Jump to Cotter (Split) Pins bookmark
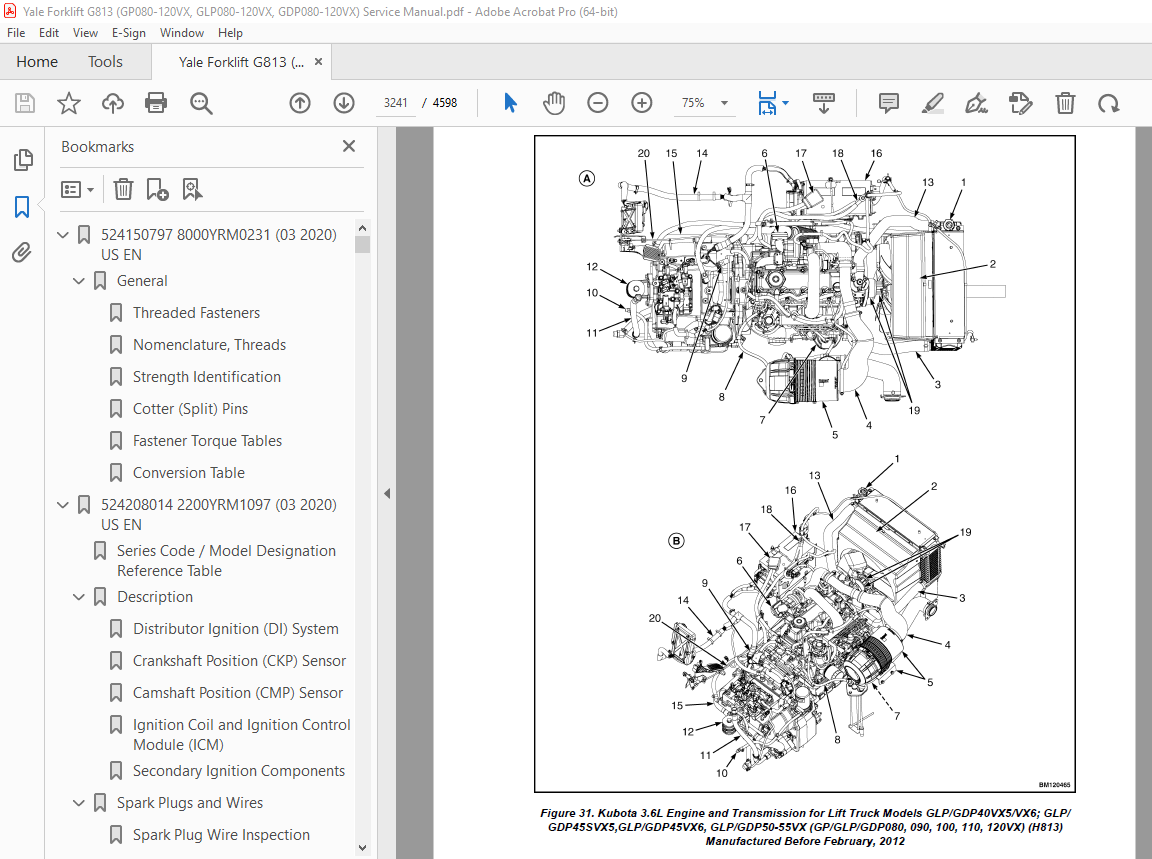Screen dimensions: 1152x859 pyautogui.click(x=190, y=409)
